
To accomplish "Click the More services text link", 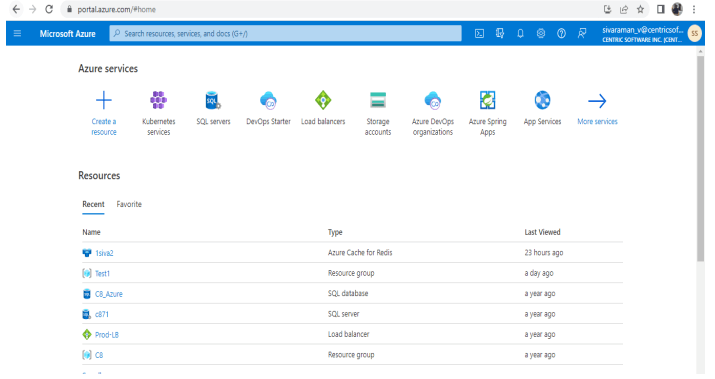I will click(x=597, y=122).
